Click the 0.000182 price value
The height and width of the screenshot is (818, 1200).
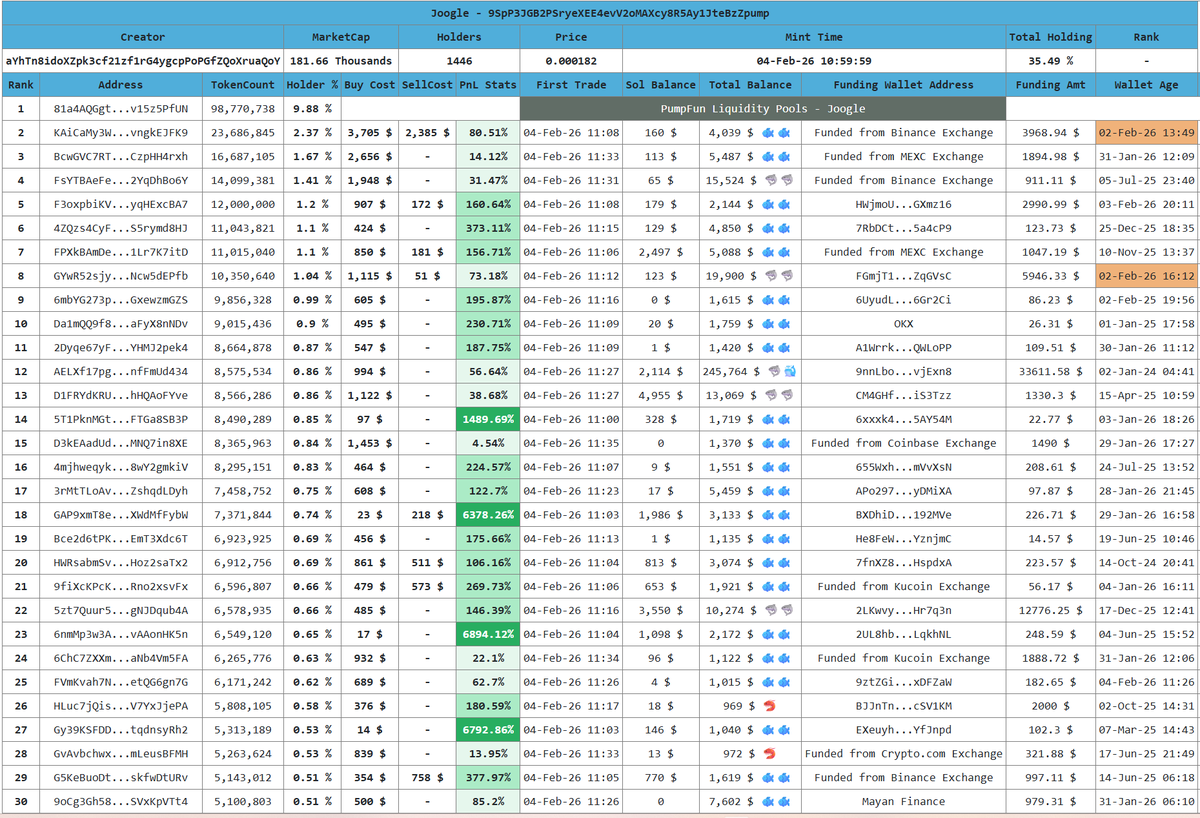pyautogui.click(x=571, y=61)
